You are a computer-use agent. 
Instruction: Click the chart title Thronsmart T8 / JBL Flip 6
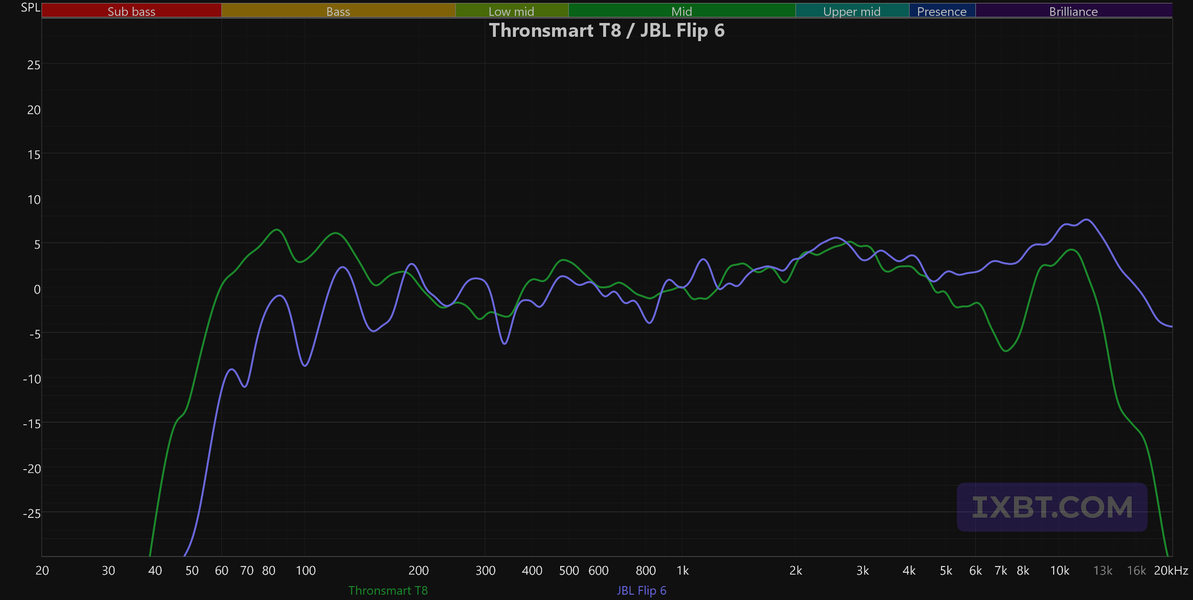606,30
